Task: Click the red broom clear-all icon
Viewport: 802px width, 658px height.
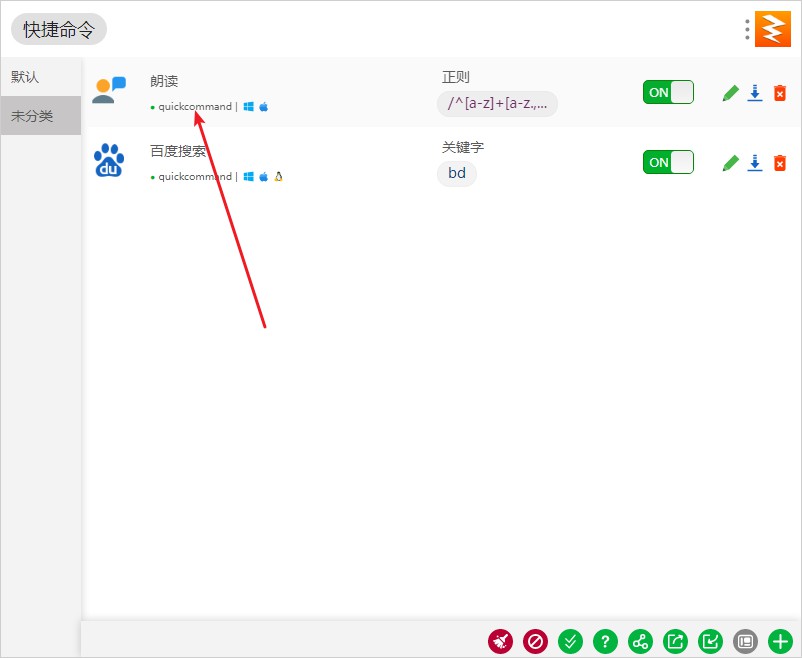Action: point(500,641)
